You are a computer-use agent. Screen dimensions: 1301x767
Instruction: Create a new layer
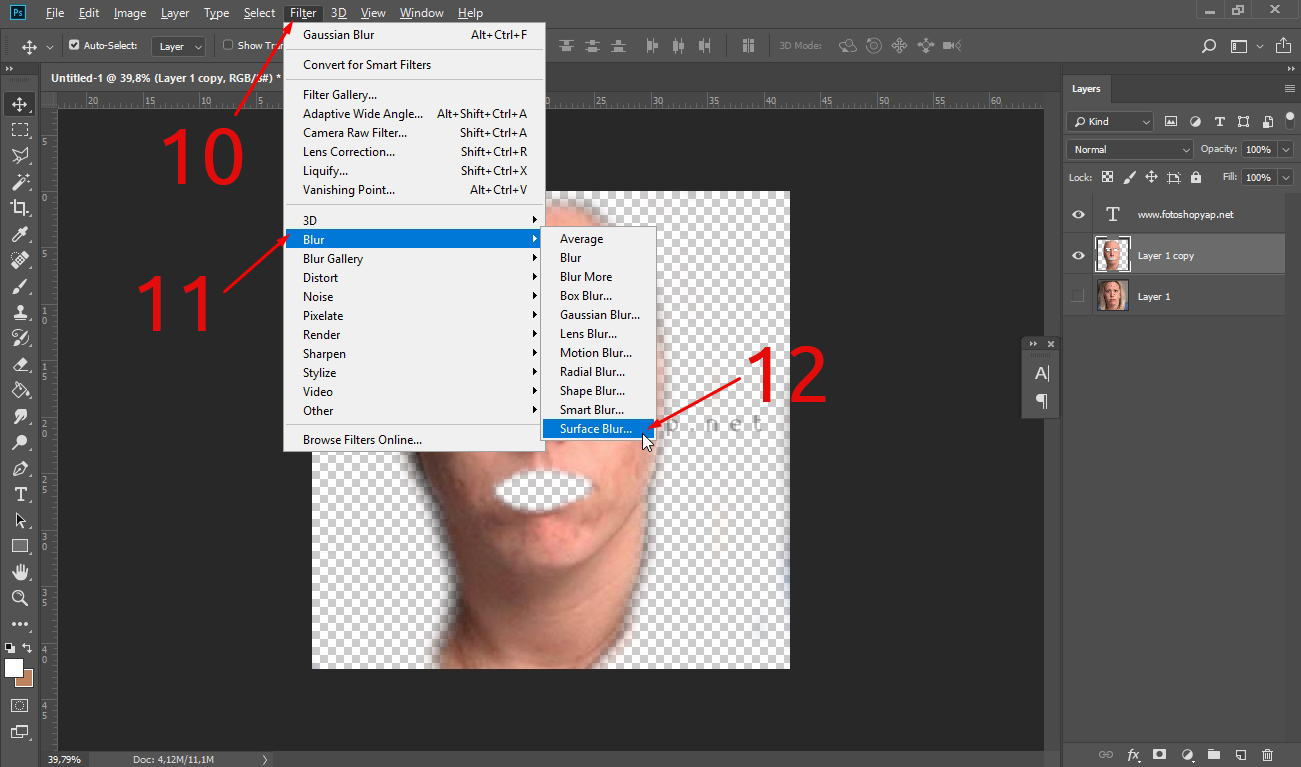[1240, 754]
